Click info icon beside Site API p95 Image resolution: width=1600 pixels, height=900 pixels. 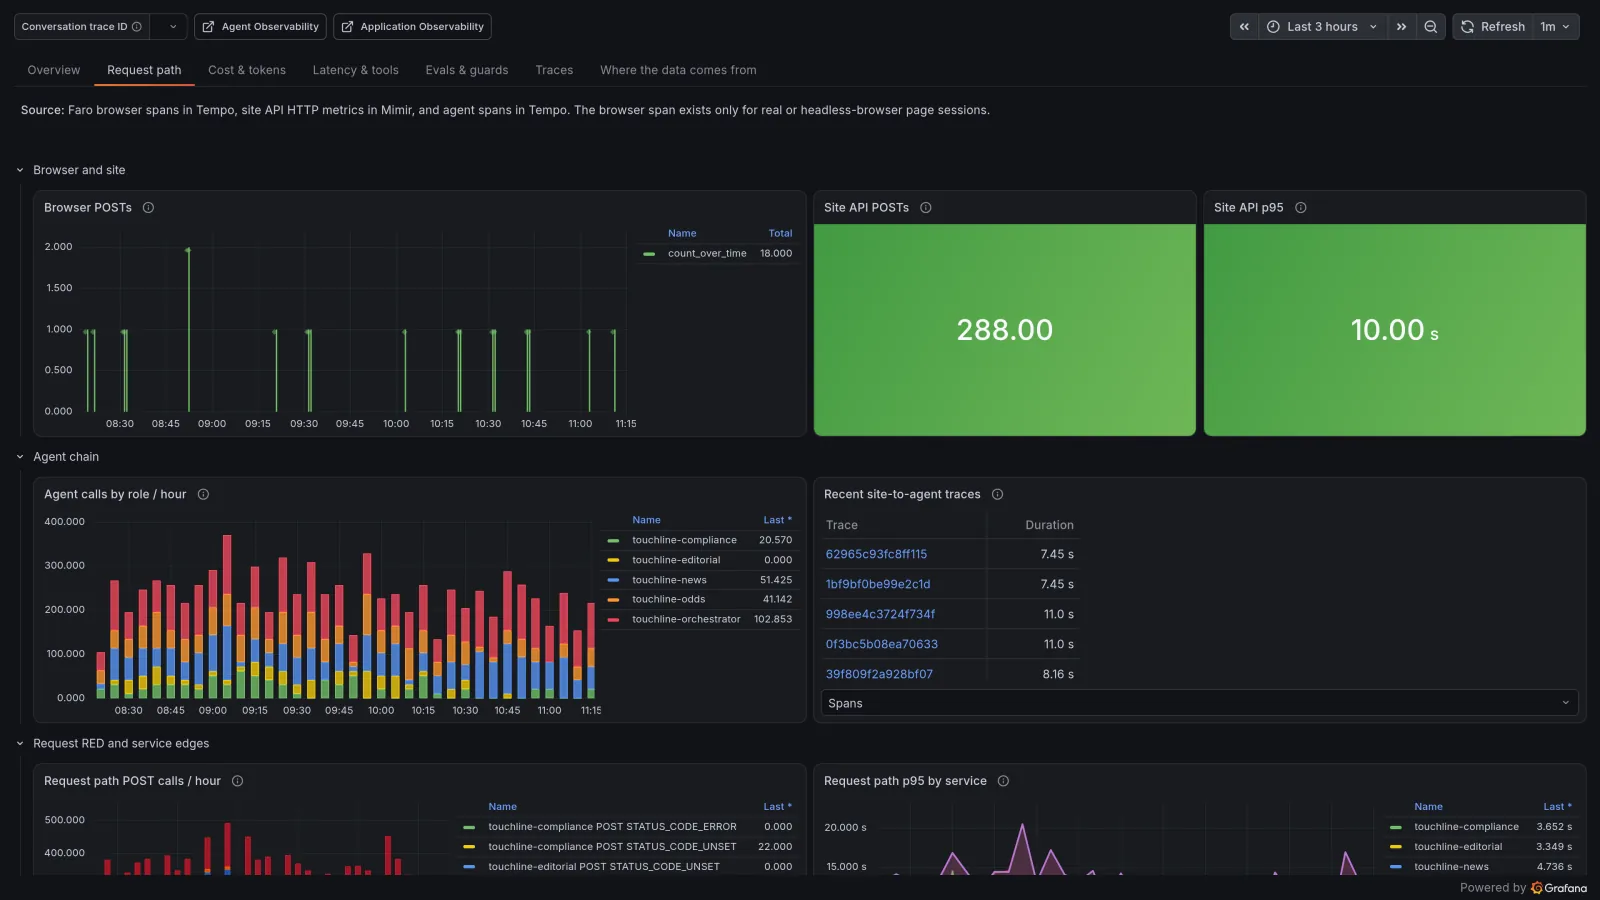point(1301,208)
